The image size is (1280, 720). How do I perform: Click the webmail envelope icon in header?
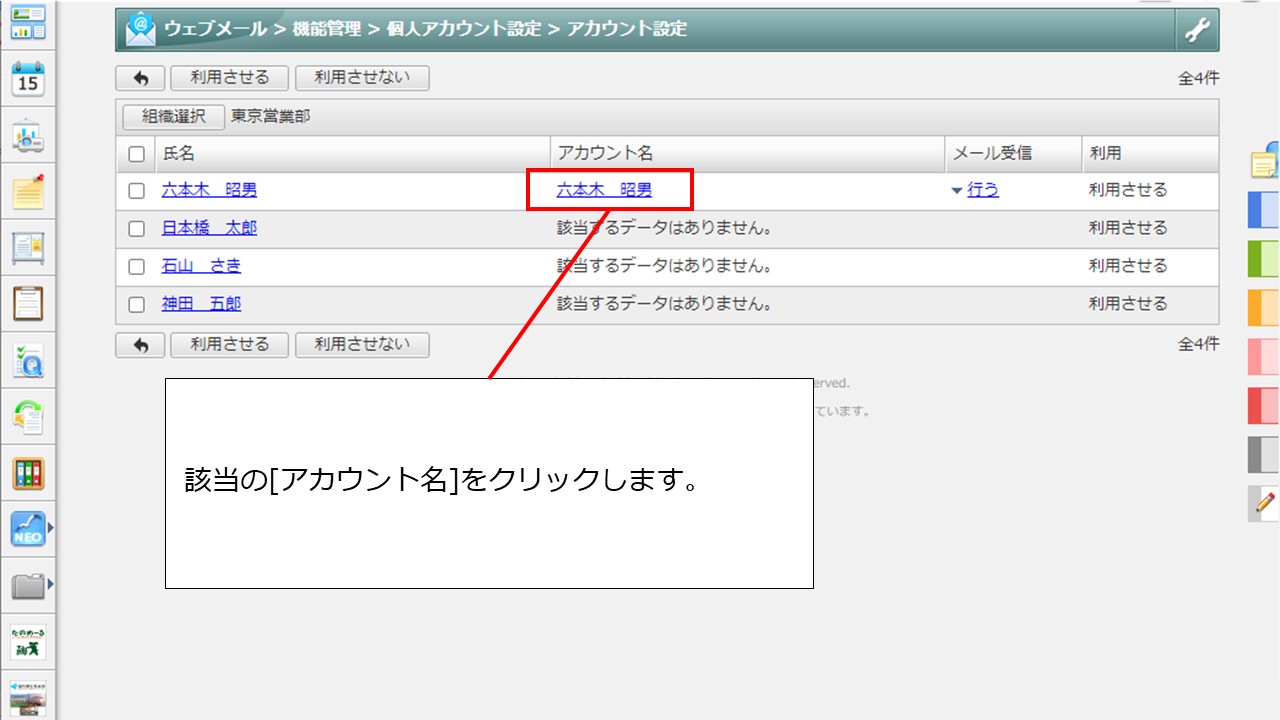pos(141,30)
